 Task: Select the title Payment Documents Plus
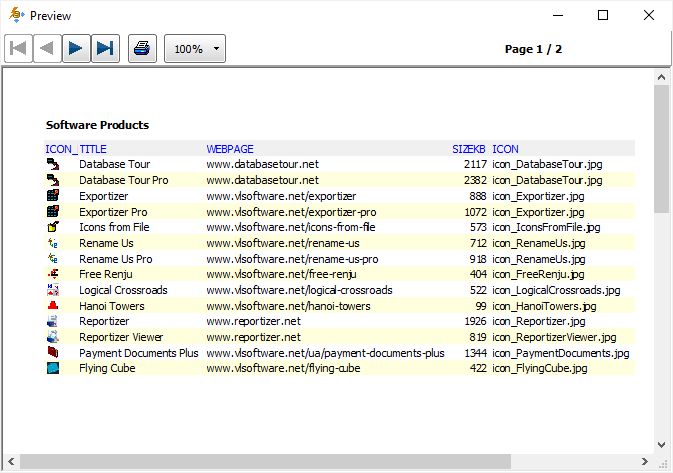point(139,353)
